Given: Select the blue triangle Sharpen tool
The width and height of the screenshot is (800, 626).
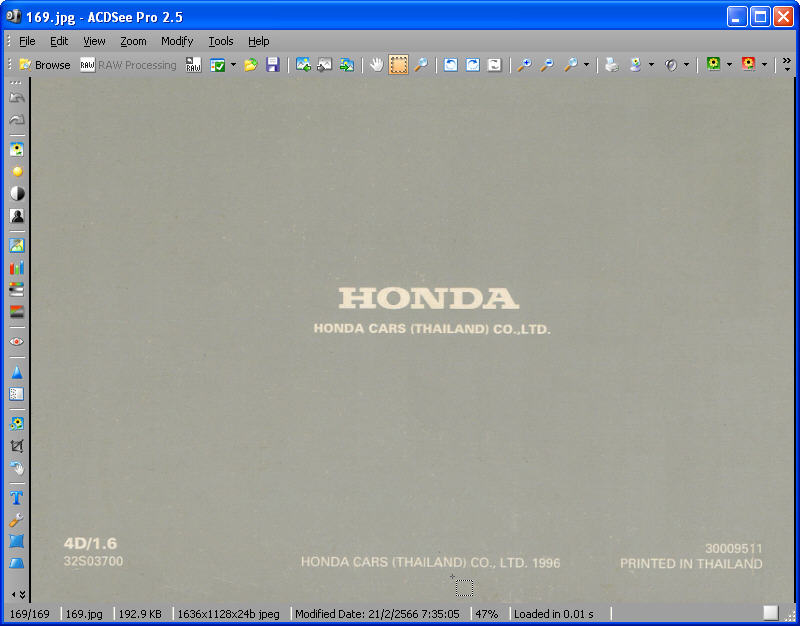Looking at the screenshot, I should [x=17, y=372].
